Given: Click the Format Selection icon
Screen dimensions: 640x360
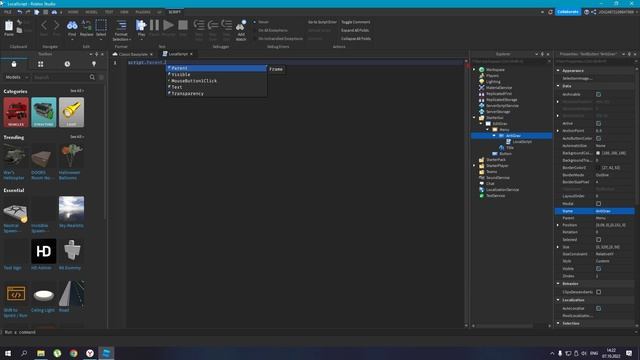Looking at the screenshot, I should point(121,25).
